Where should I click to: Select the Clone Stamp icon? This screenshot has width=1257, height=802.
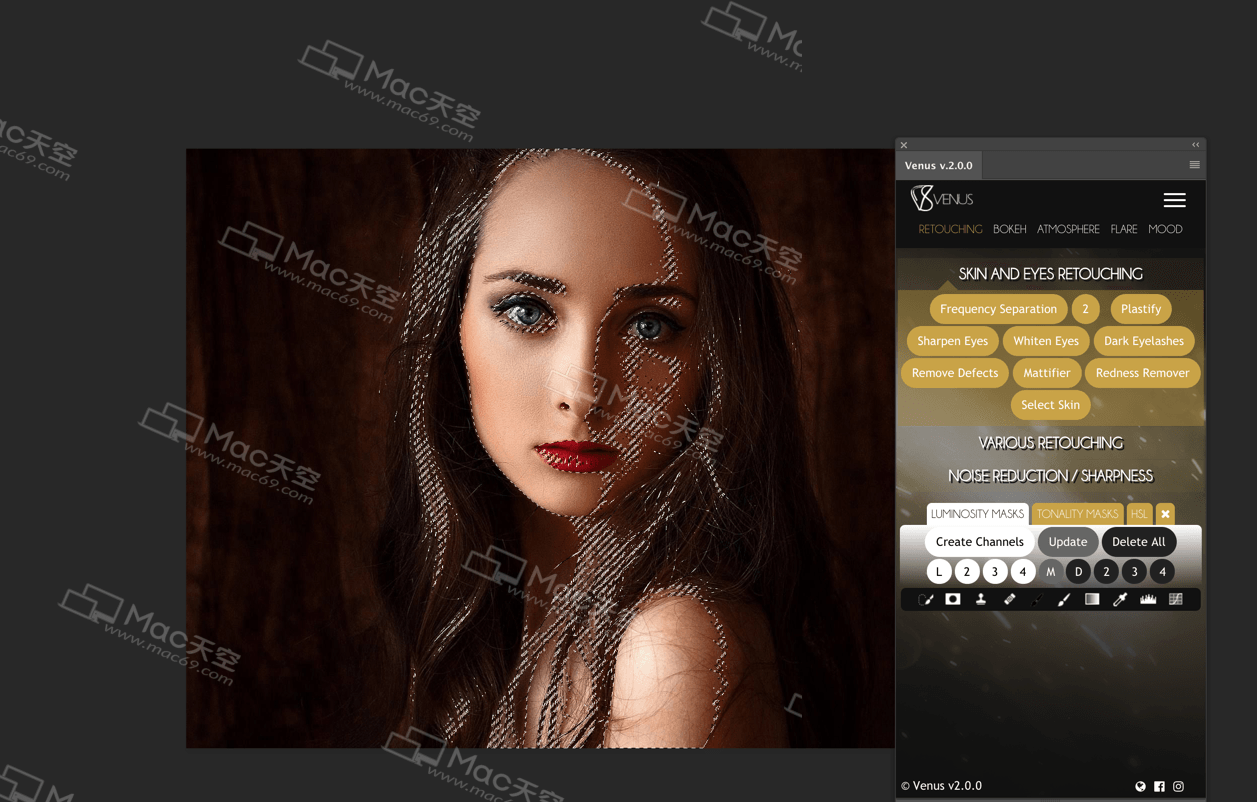point(981,599)
